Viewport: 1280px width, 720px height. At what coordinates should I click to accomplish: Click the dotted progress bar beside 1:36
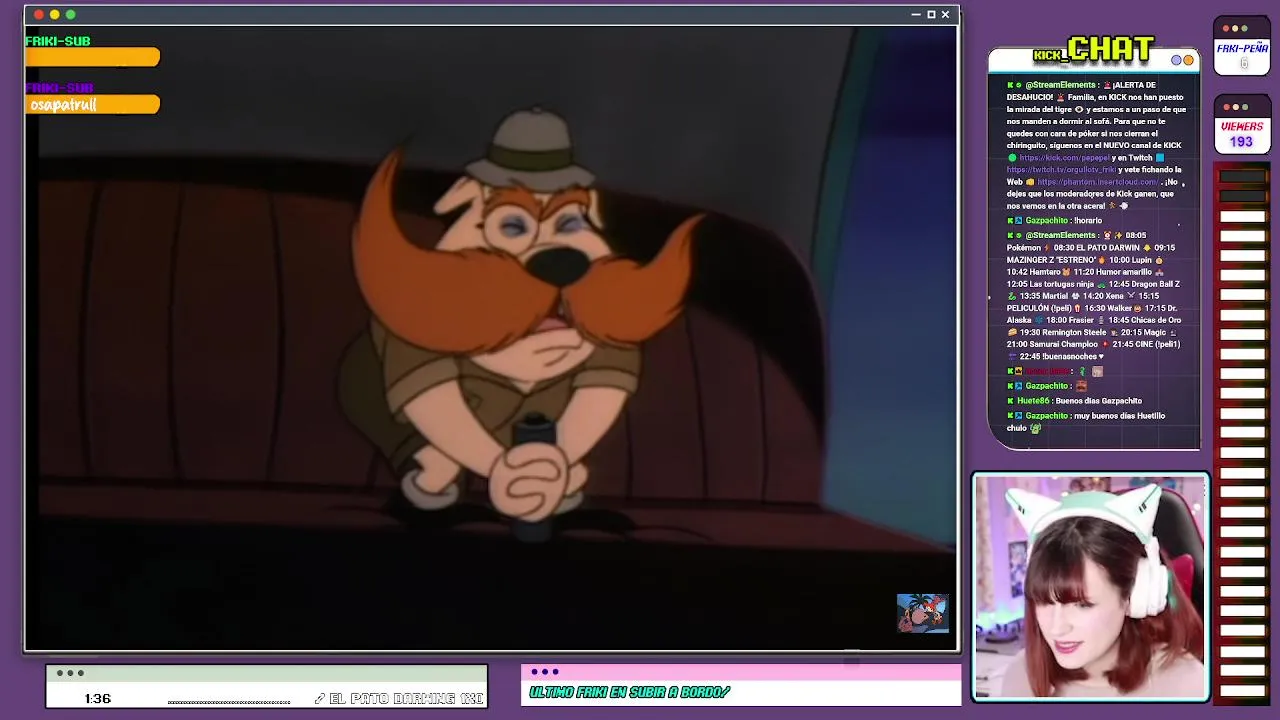pos(229,702)
